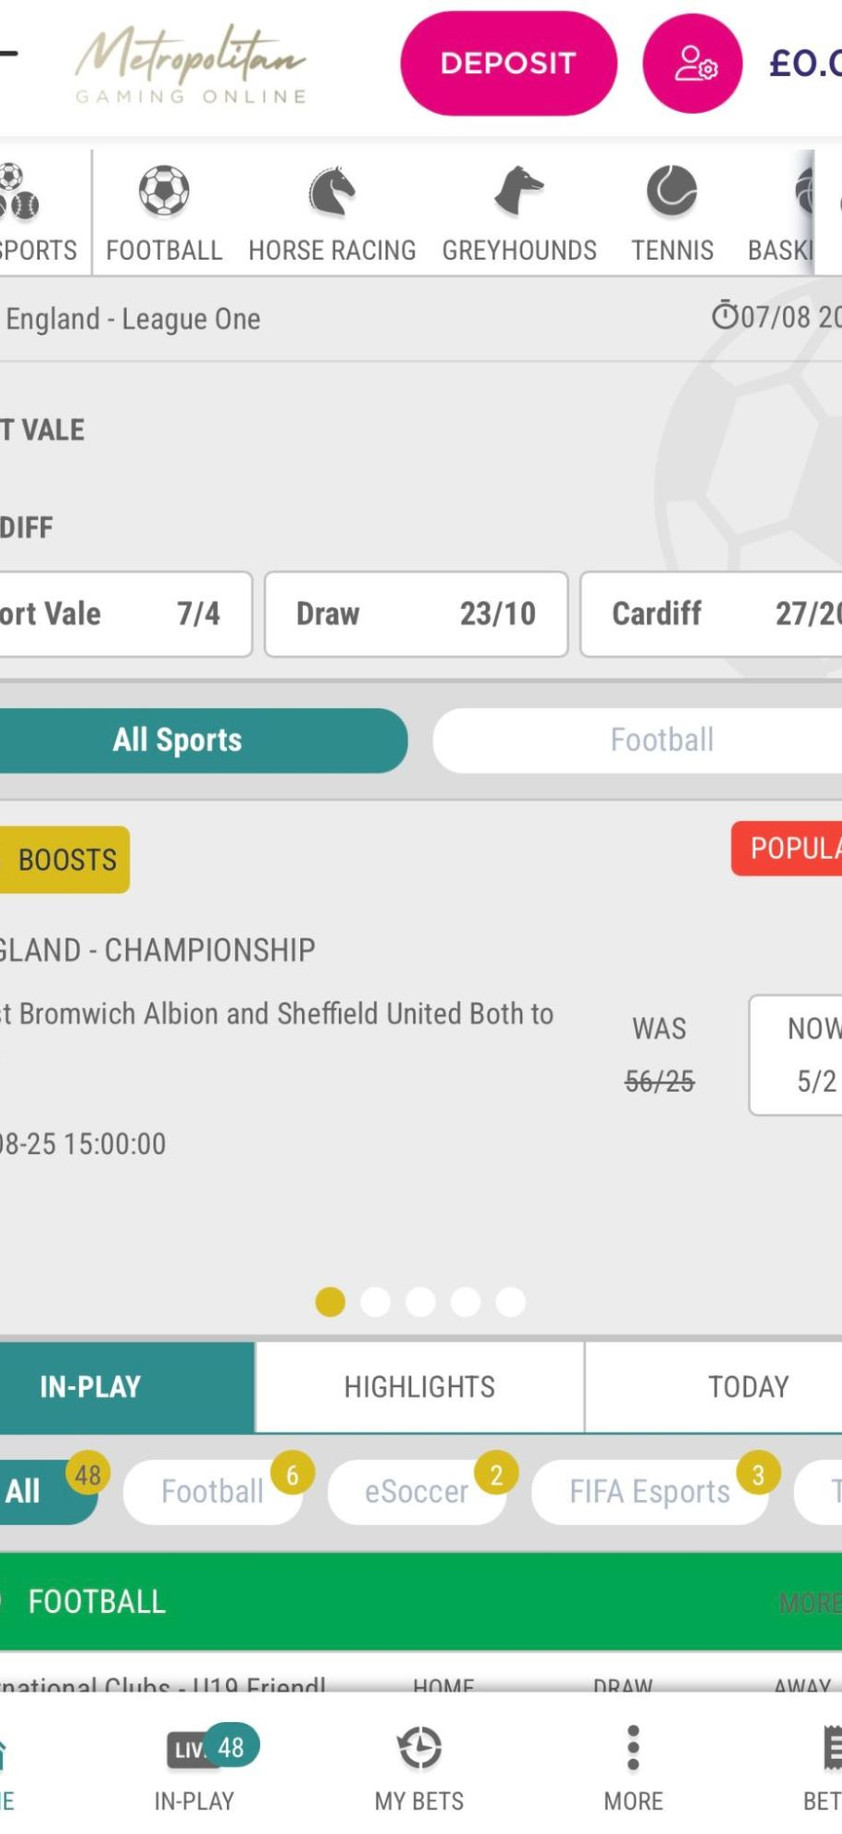Select the Football sport icon
The image size is (842, 1834).
click(164, 192)
